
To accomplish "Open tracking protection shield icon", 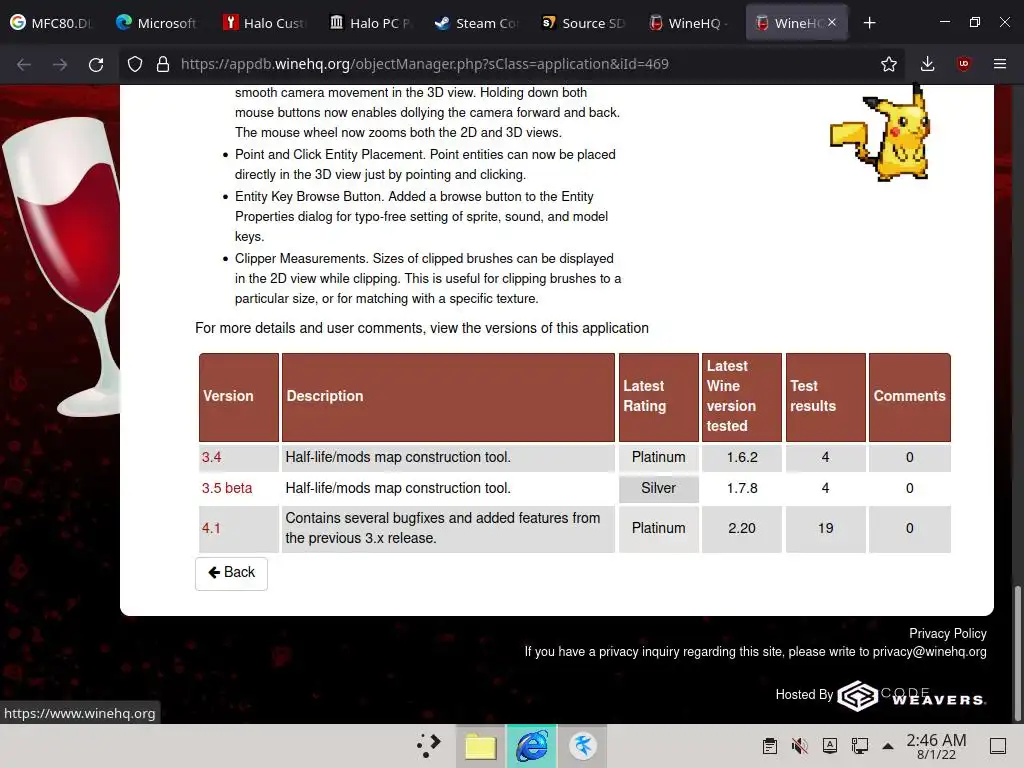I will pyautogui.click(x=135, y=64).
